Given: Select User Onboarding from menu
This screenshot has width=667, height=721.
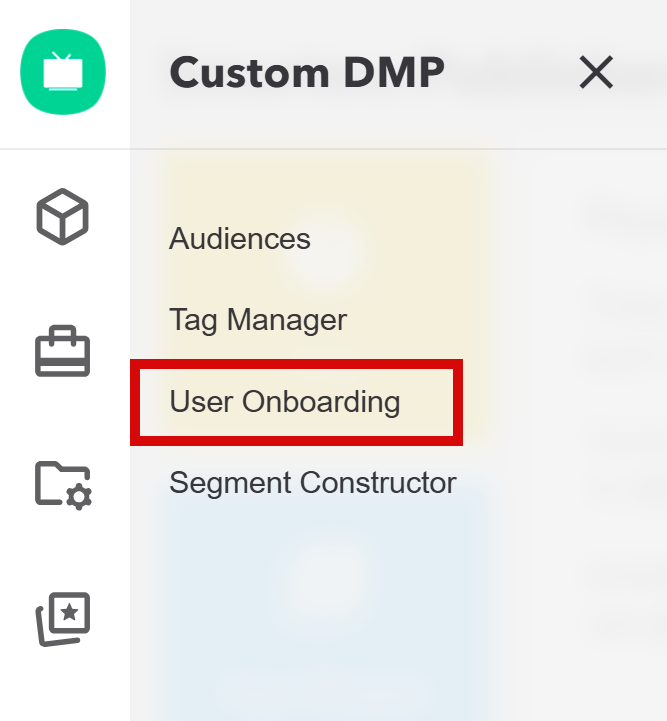Looking at the screenshot, I should [285, 402].
